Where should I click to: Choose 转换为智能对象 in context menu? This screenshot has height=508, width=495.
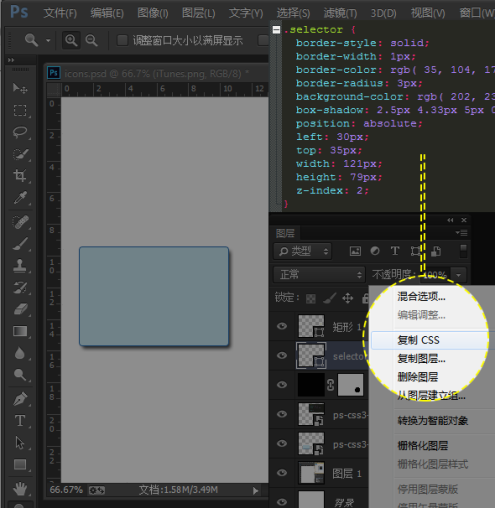pos(433,421)
